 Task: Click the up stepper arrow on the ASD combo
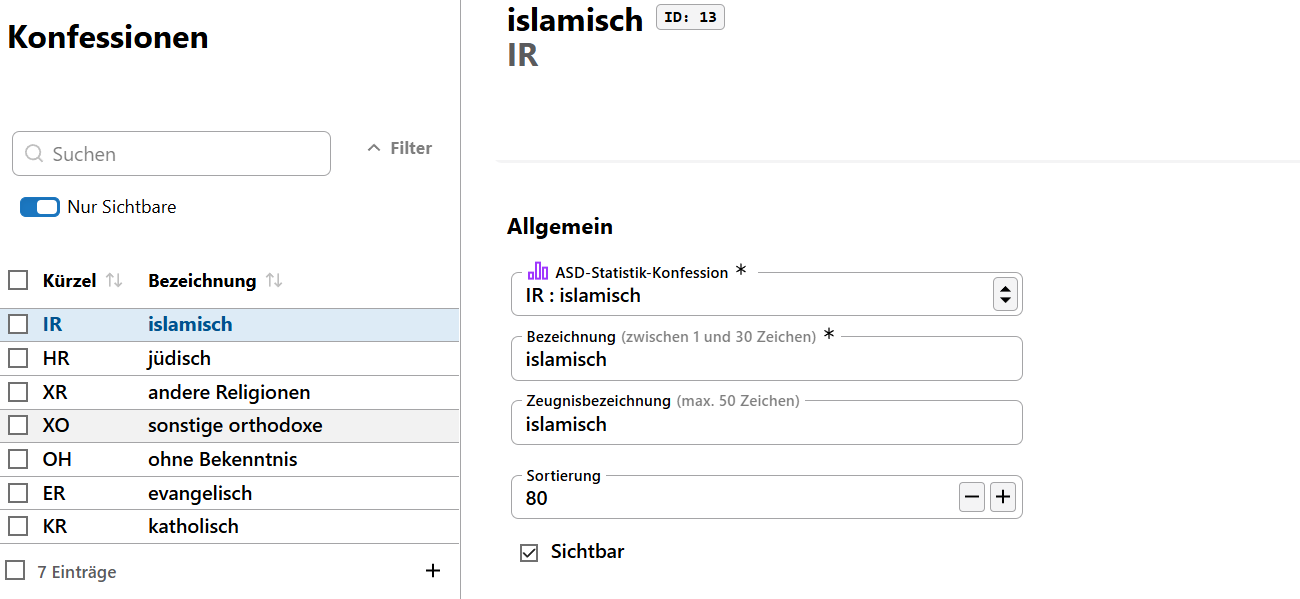(x=1004, y=287)
